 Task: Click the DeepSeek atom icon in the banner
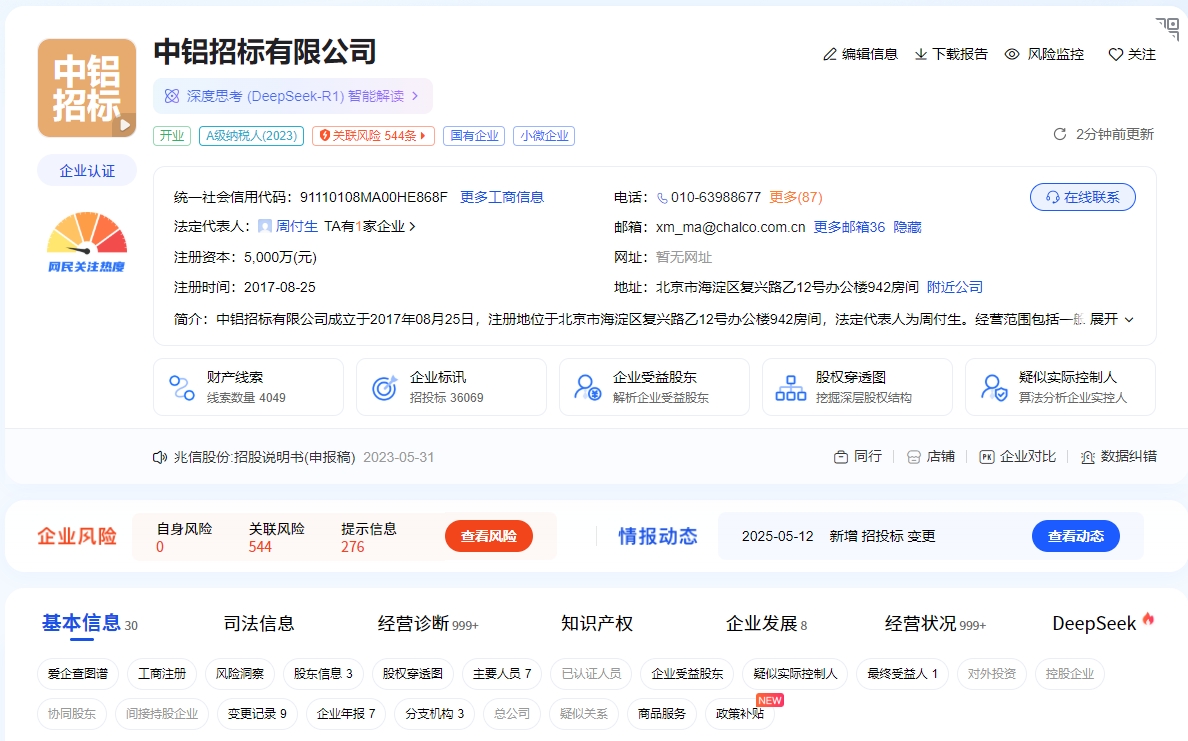point(172,96)
